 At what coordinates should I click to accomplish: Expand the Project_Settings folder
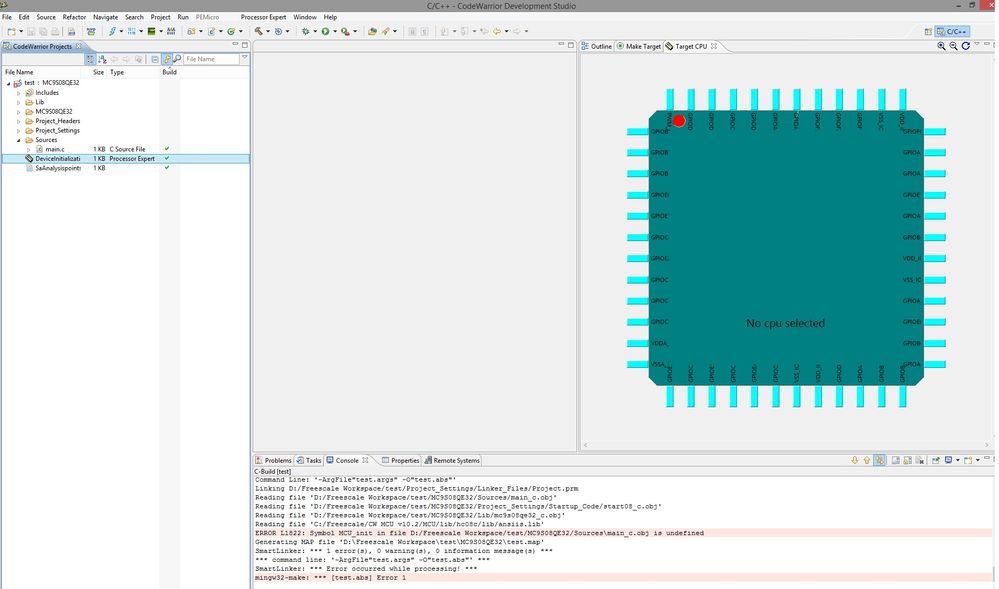click(x=19, y=130)
